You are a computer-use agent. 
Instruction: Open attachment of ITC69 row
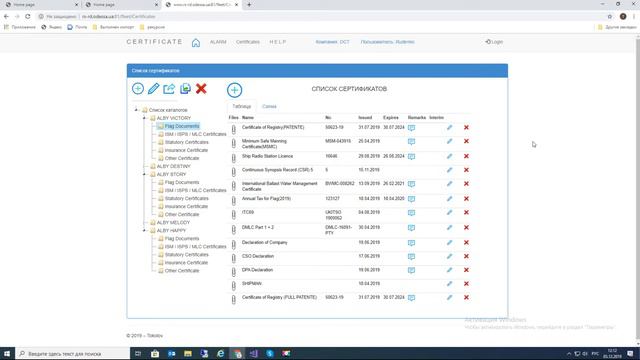coord(233,214)
